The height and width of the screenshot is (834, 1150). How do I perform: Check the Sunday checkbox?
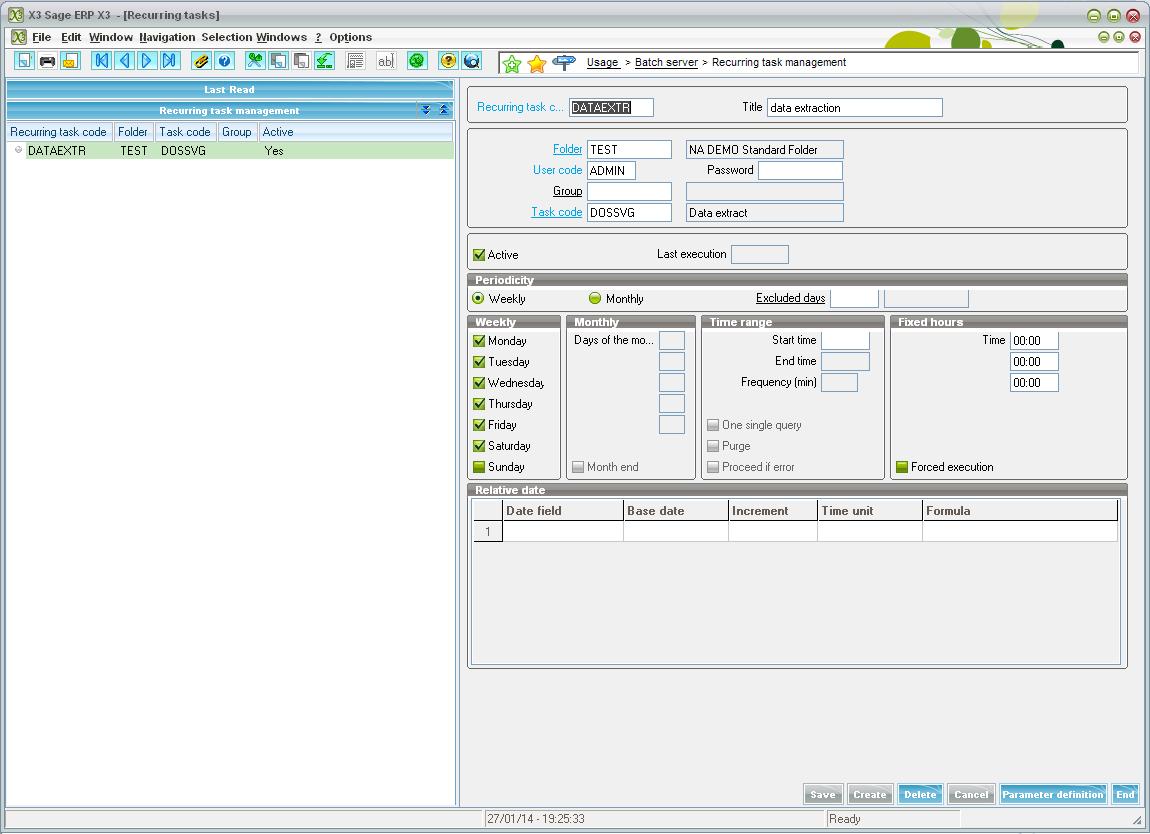(x=479, y=467)
